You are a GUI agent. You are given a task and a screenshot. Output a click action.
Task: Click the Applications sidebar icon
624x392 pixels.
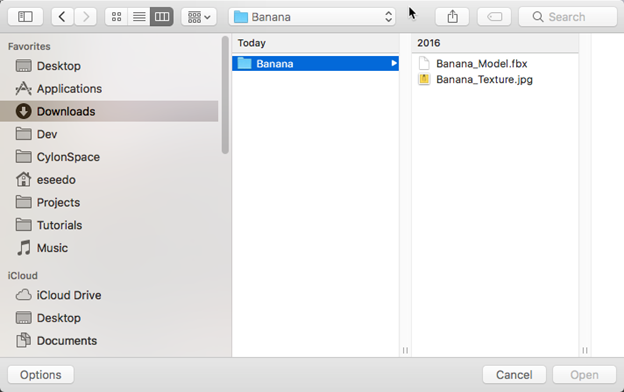tap(23, 88)
